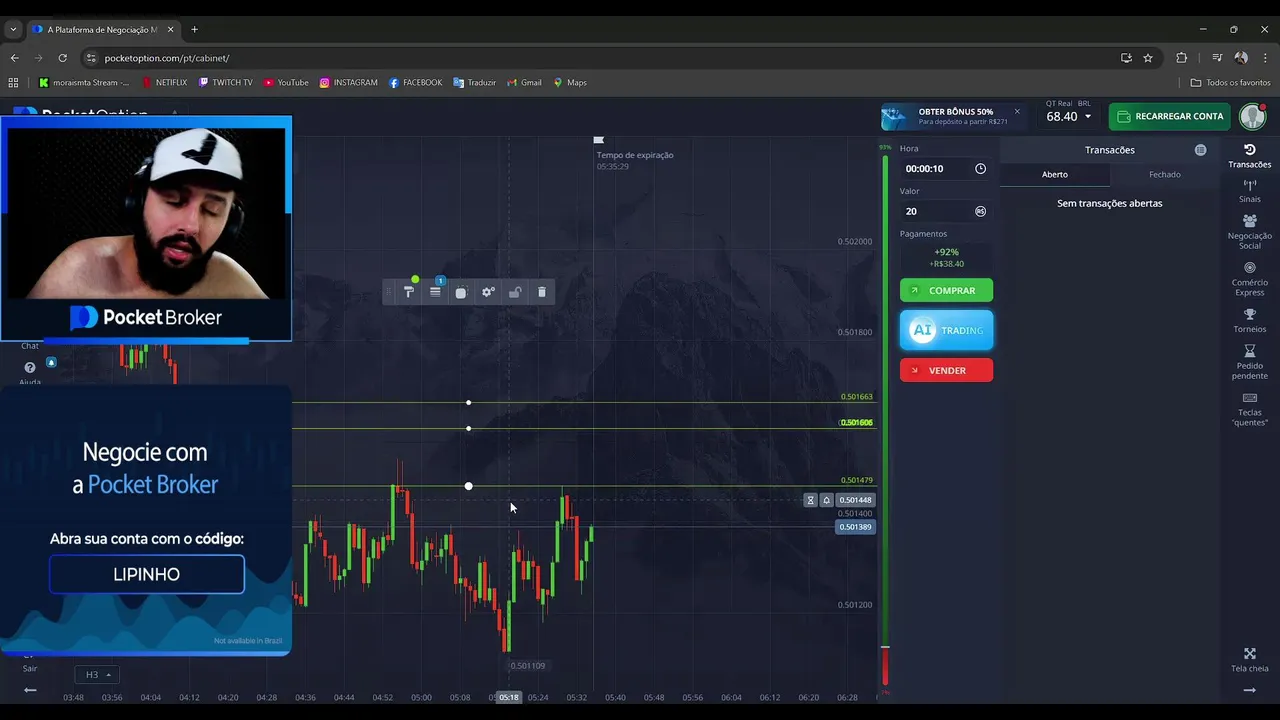Viewport: 1280px width, 720px height.
Task: Delete drawing with the trash icon
Action: tap(542, 292)
